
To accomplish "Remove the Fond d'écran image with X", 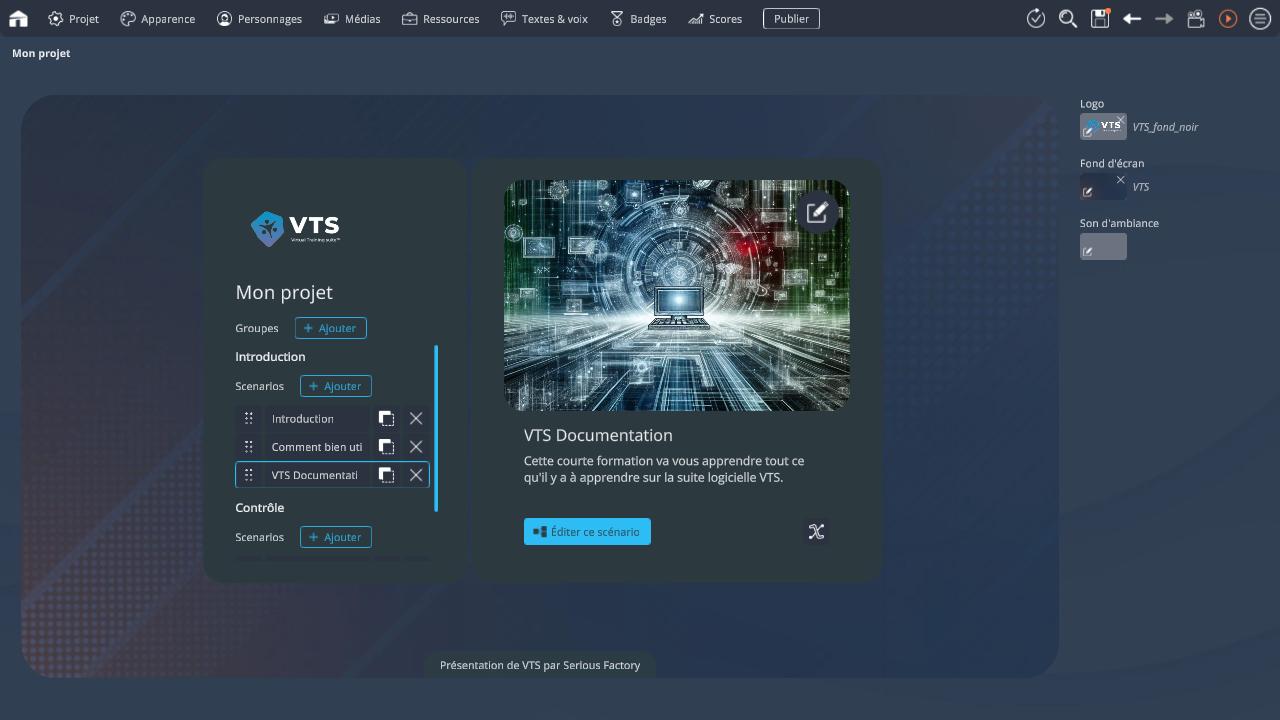I will pyautogui.click(x=1120, y=180).
